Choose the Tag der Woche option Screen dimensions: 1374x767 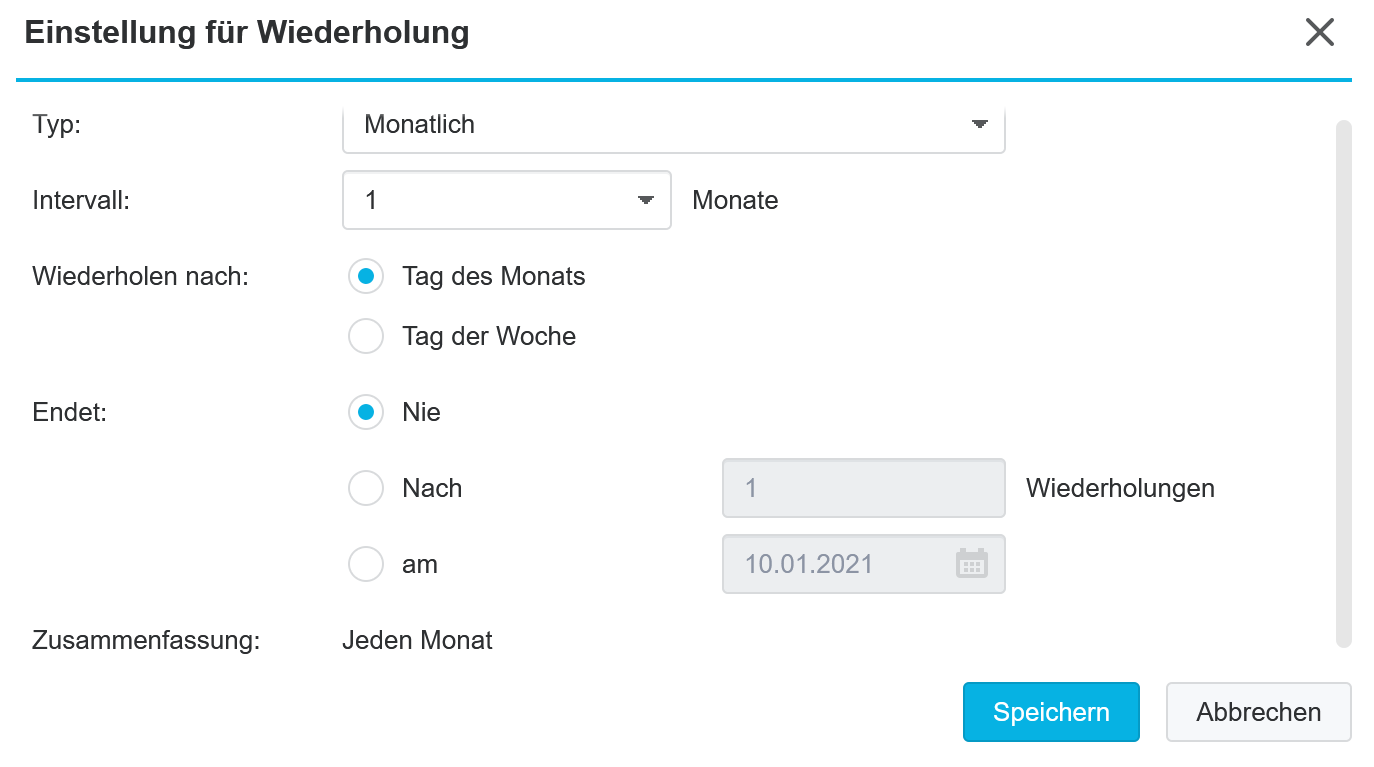tap(366, 336)
